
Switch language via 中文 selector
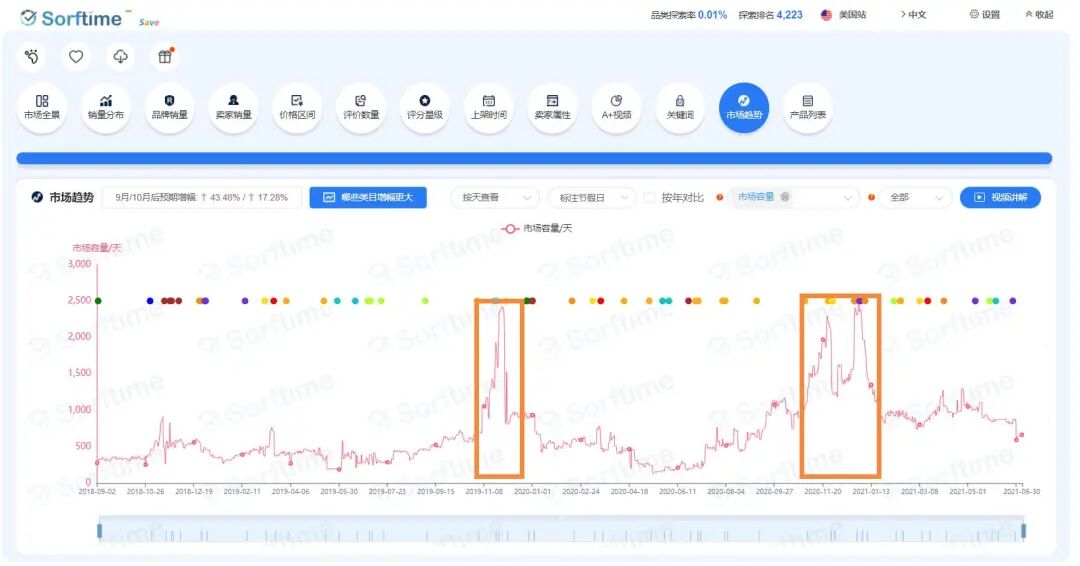tap(913, 14)
